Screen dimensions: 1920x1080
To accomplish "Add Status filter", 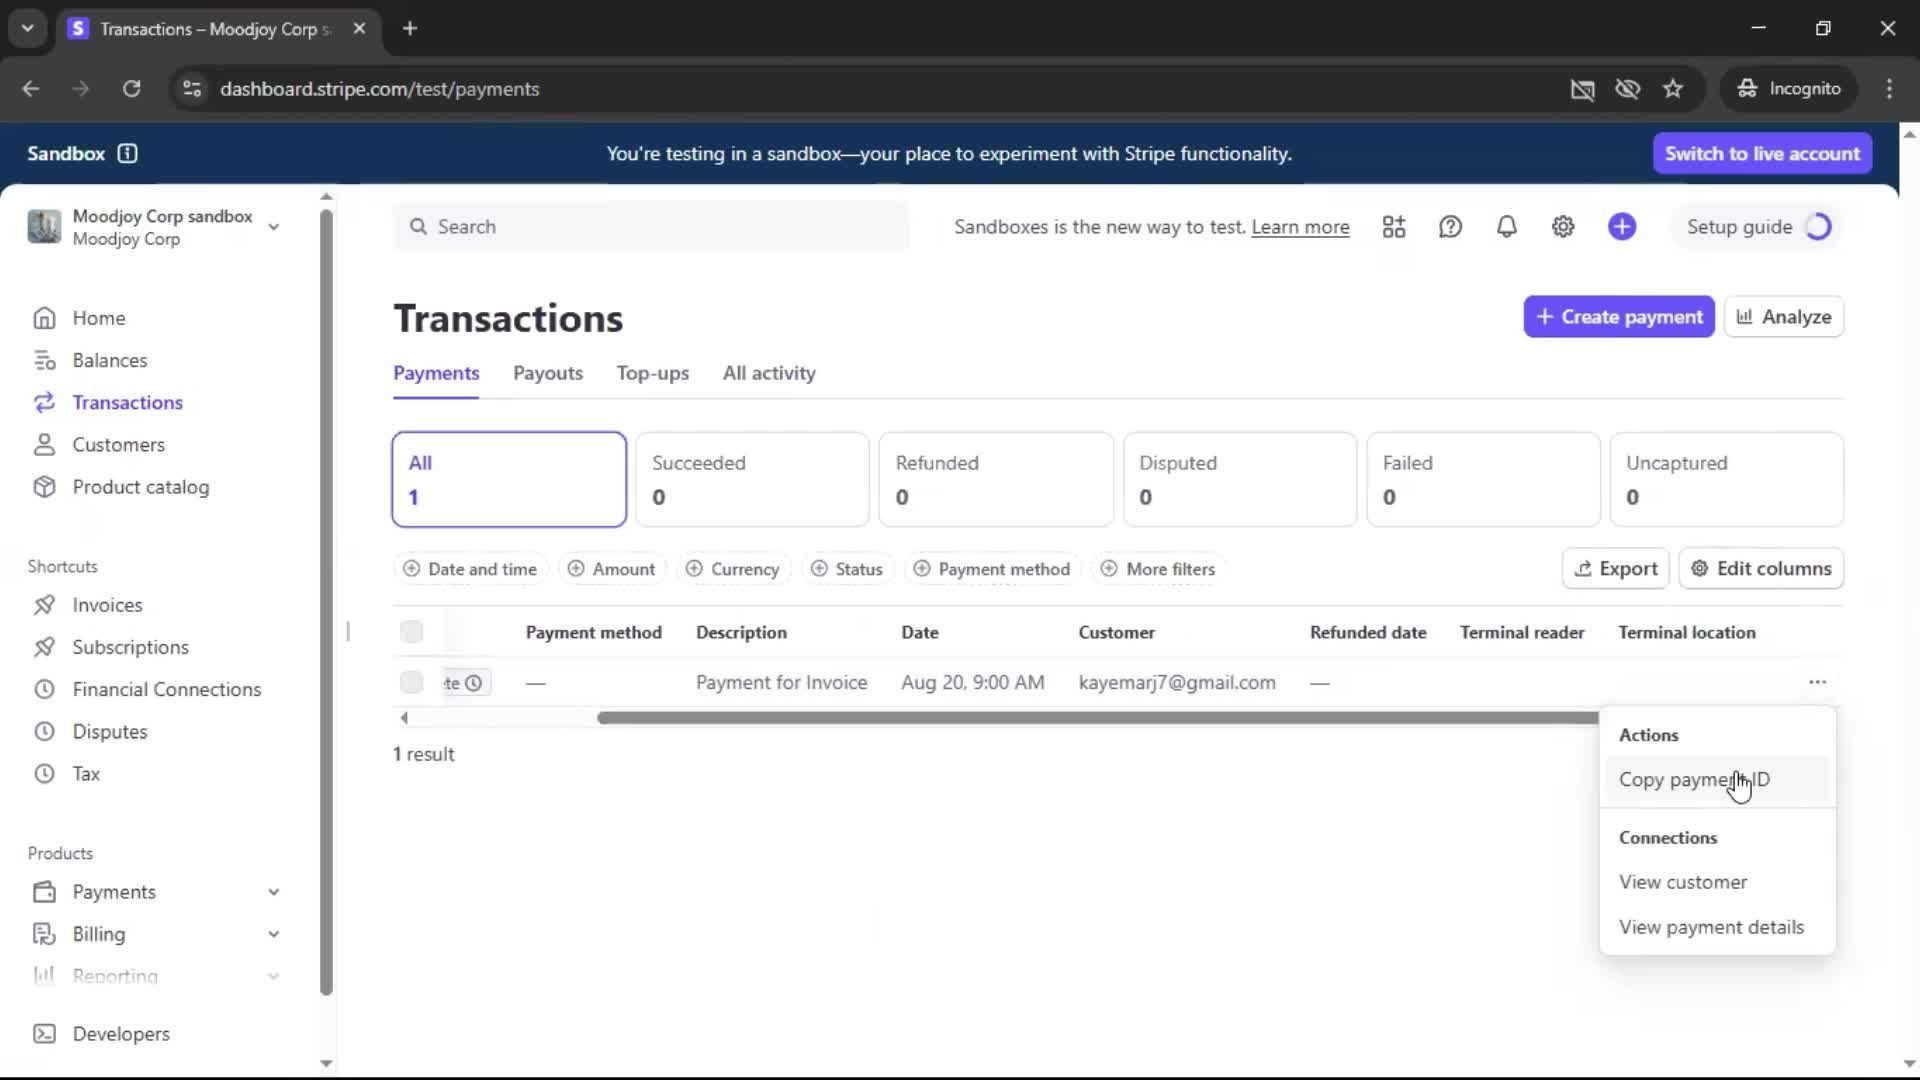I will point(847,569).
